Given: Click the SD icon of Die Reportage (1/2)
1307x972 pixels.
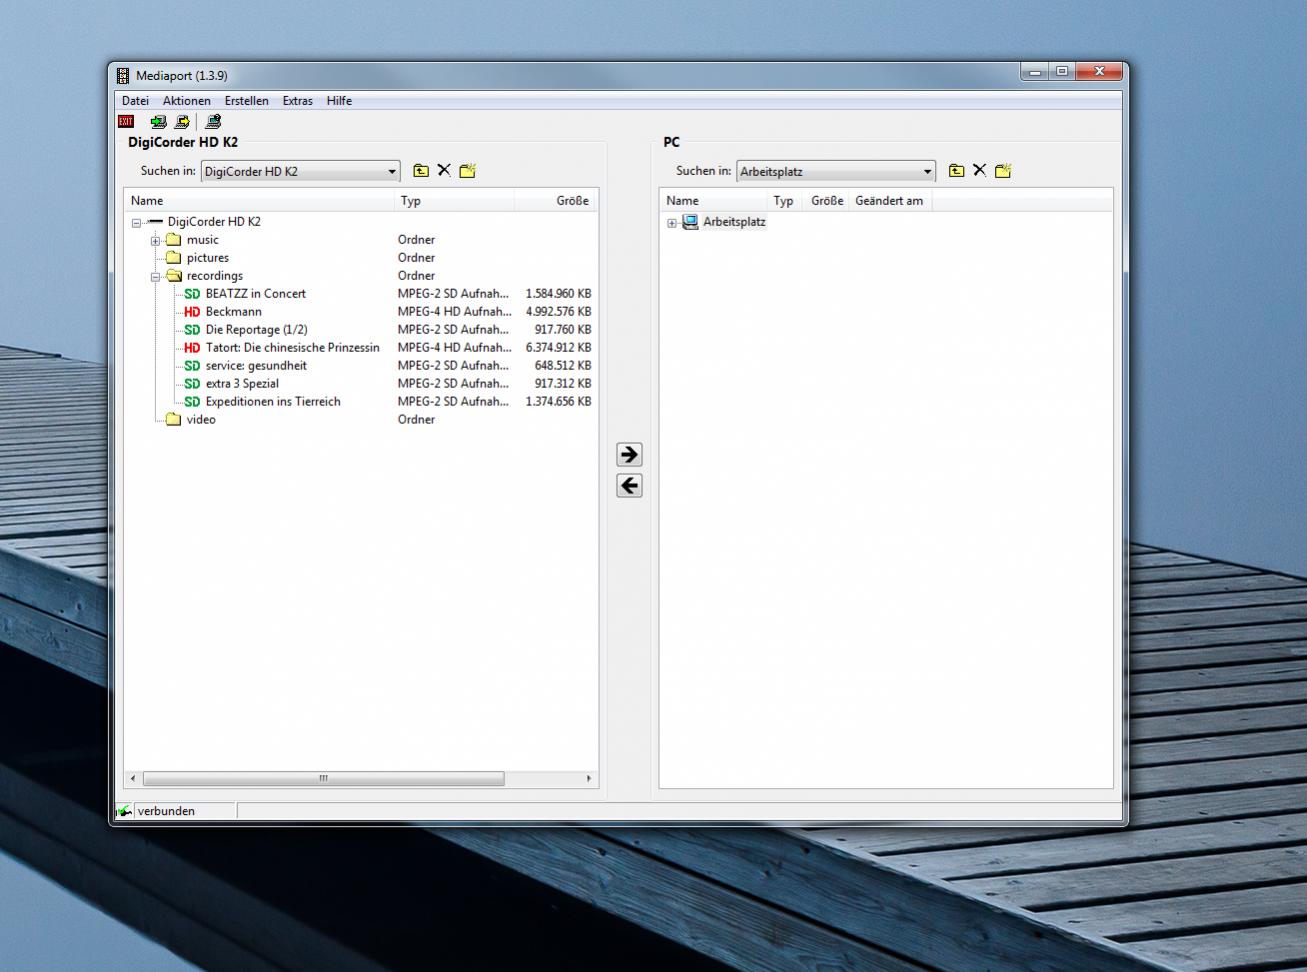Looking at the screenshot, I should tap(192, 330).
